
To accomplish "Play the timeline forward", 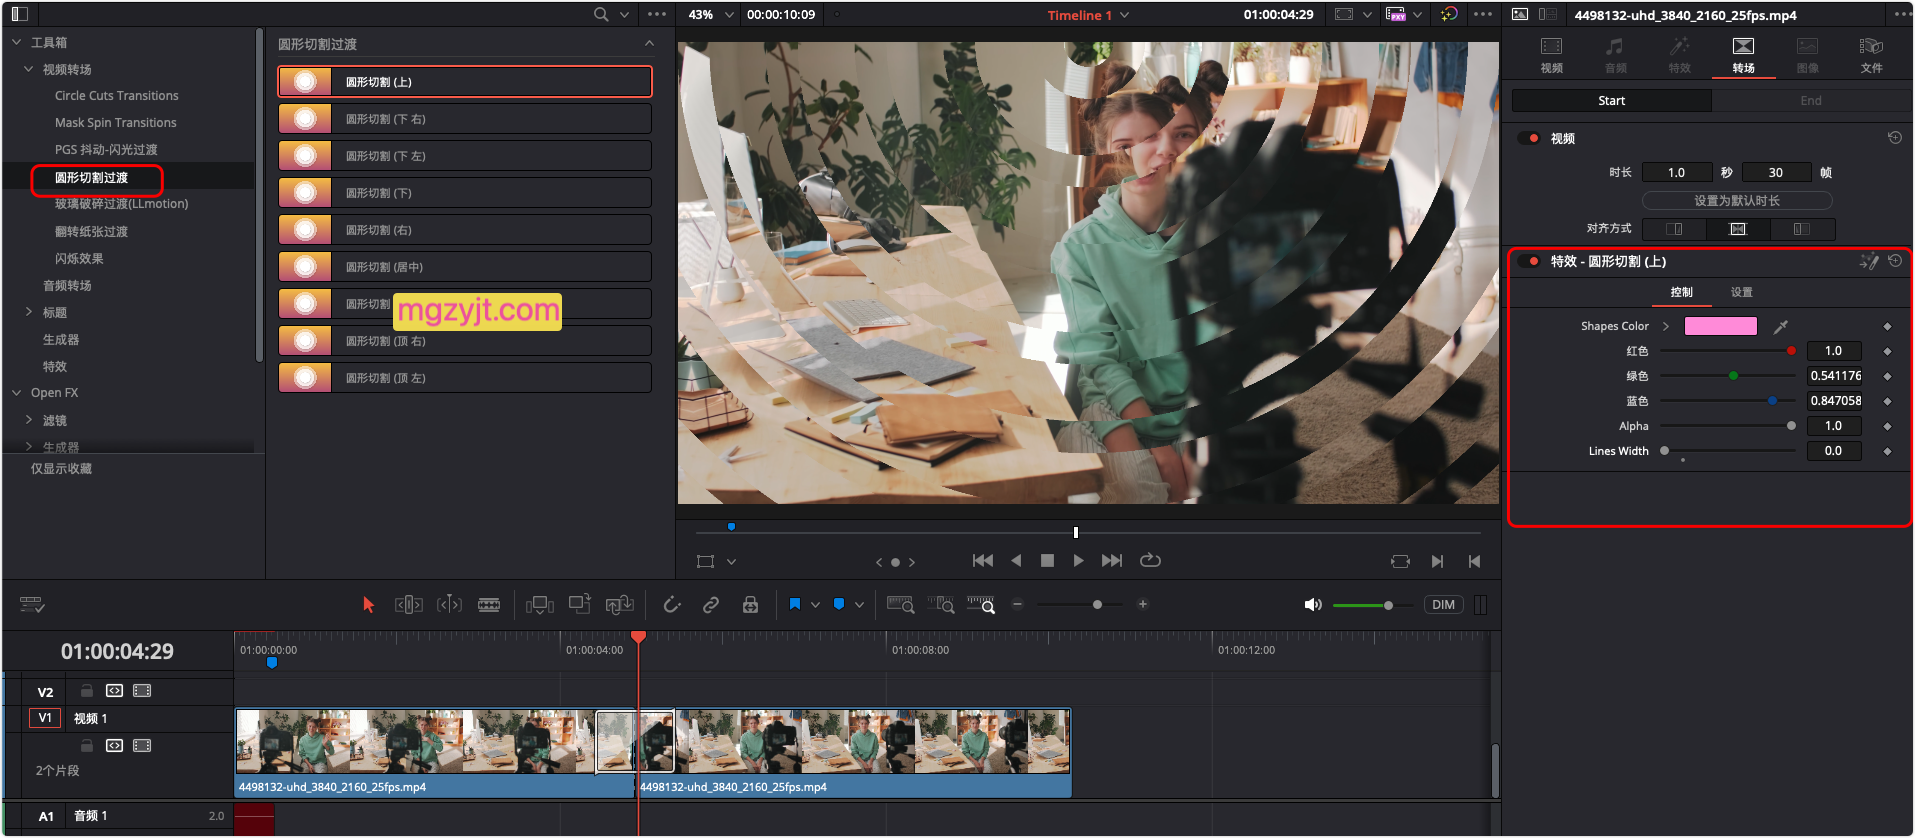I will point(1078,561).
